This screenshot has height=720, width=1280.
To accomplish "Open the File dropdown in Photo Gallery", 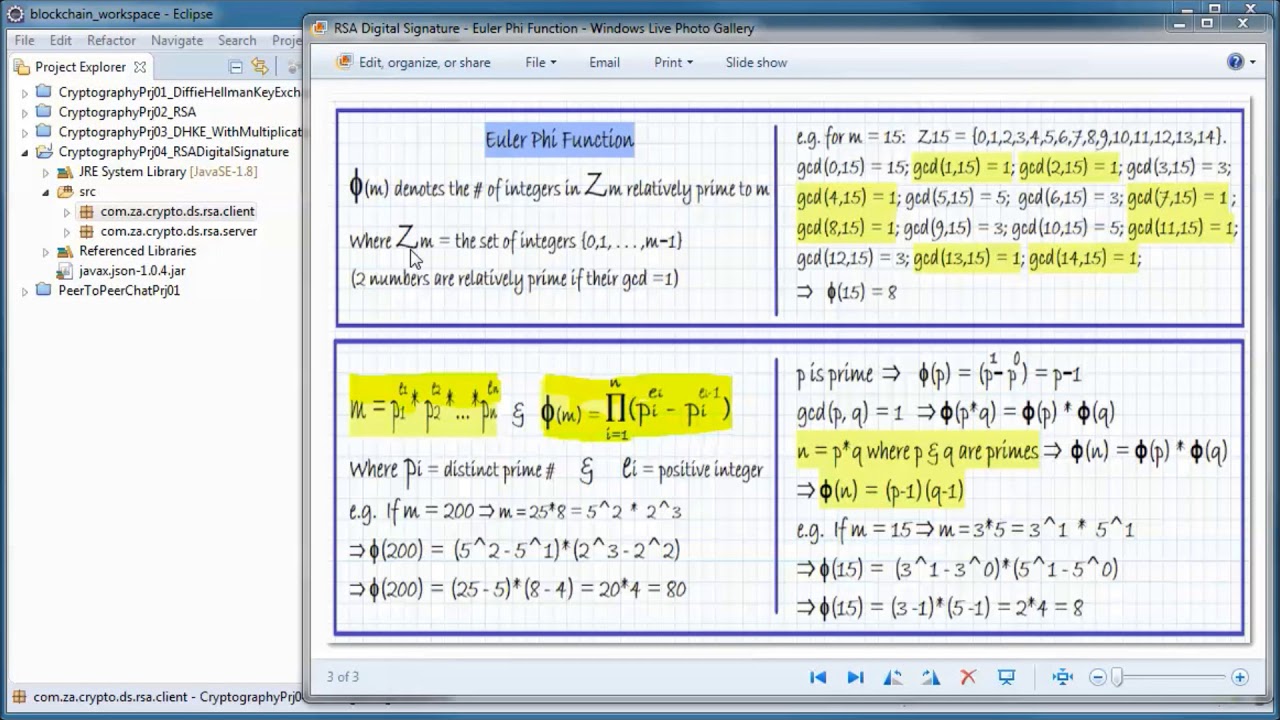I will coord(540,62).
